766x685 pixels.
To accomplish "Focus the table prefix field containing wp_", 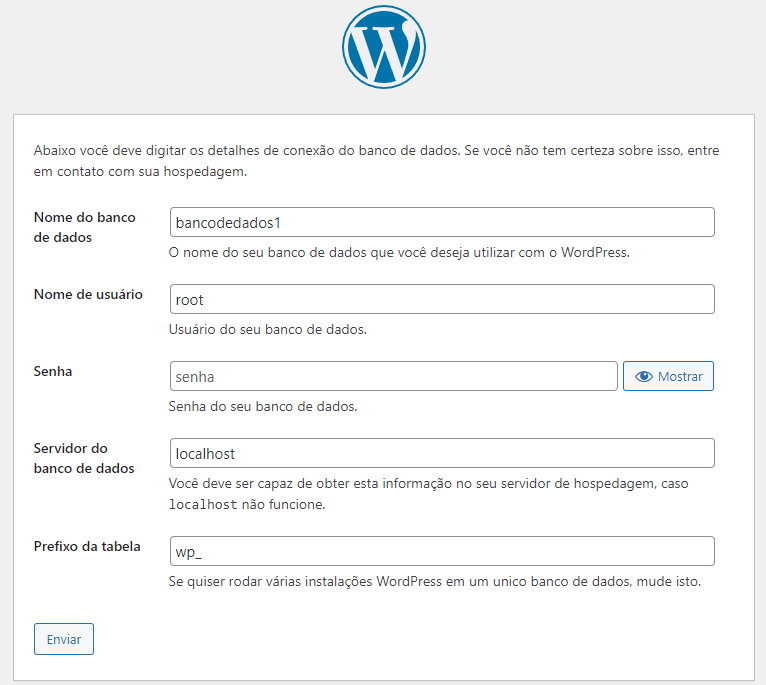I will (x=442, y=551).
